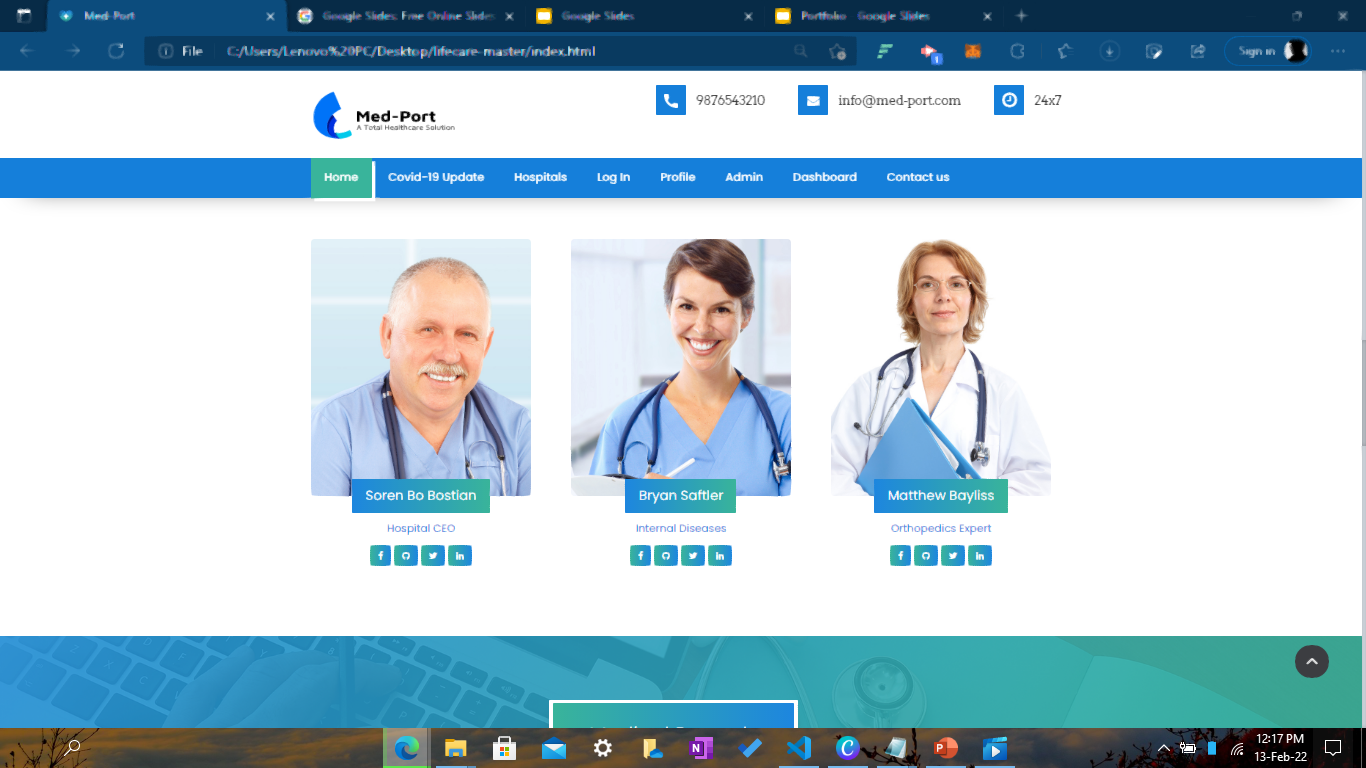Open the Log In page
Screen dimensions: 1366x768
613,177
